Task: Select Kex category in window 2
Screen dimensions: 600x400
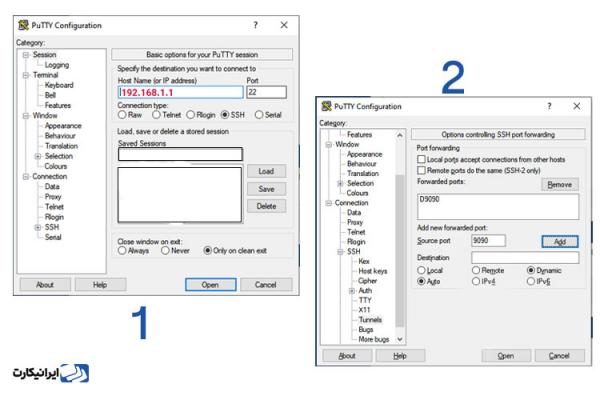Action: (x=364, y=261)
